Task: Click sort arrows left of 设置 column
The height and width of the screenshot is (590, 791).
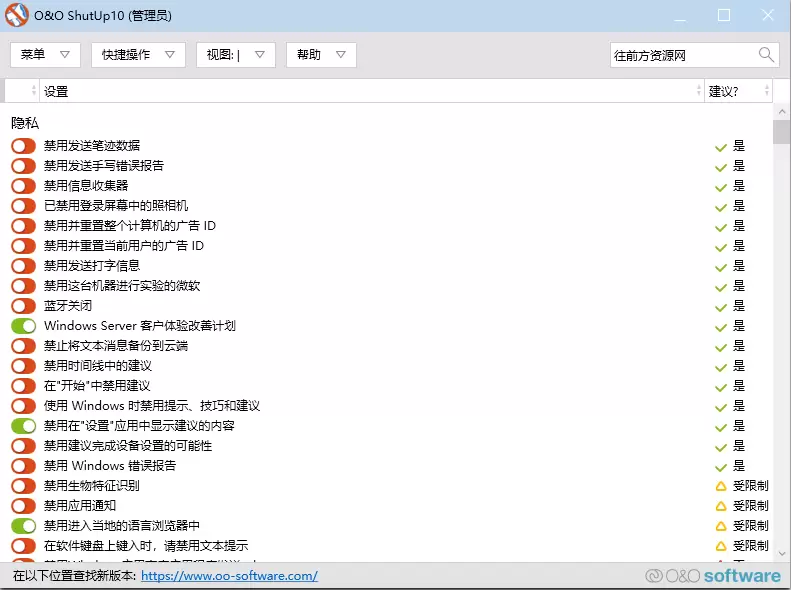Action: click(x=34, y=91)
